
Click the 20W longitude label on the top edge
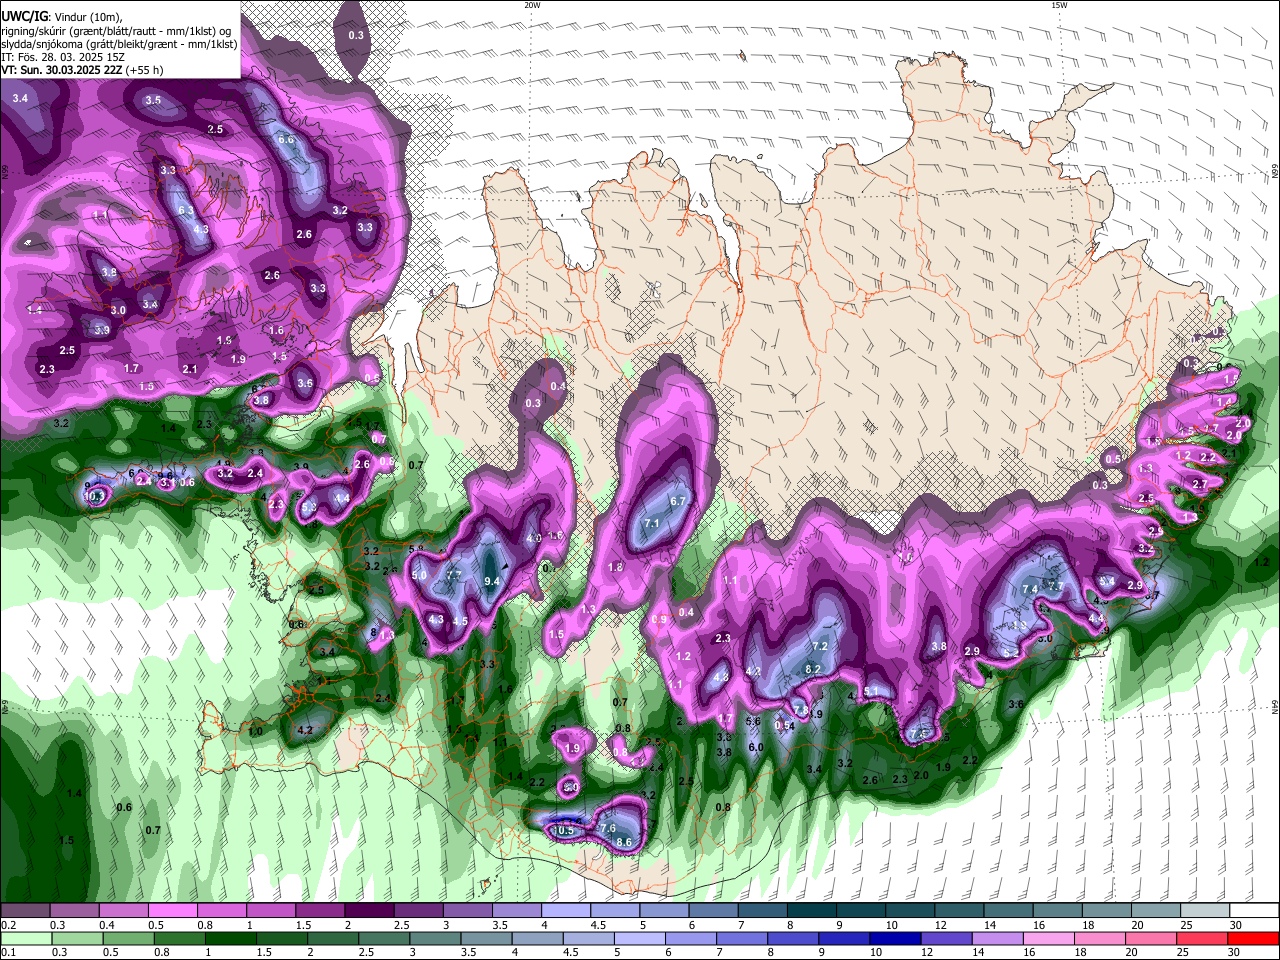[x=532, y=5]
